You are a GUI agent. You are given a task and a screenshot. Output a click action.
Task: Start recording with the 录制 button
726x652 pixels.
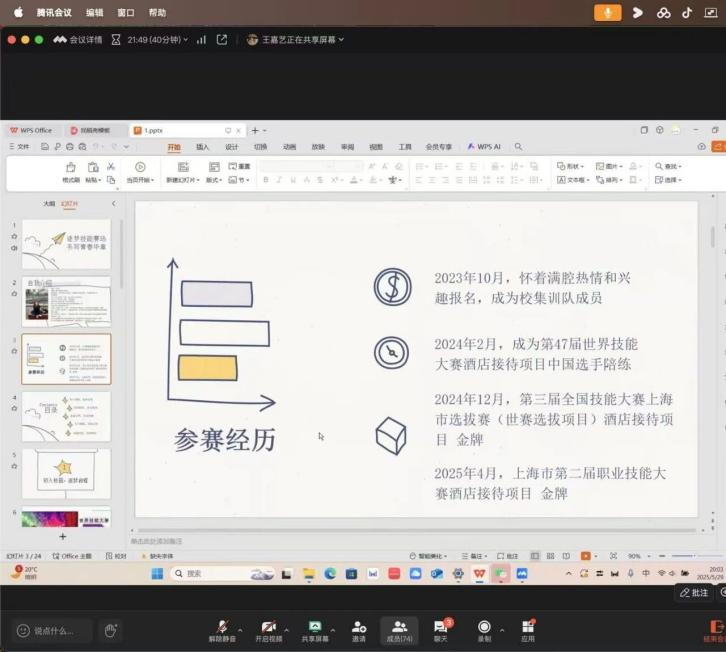coord(484,627)
